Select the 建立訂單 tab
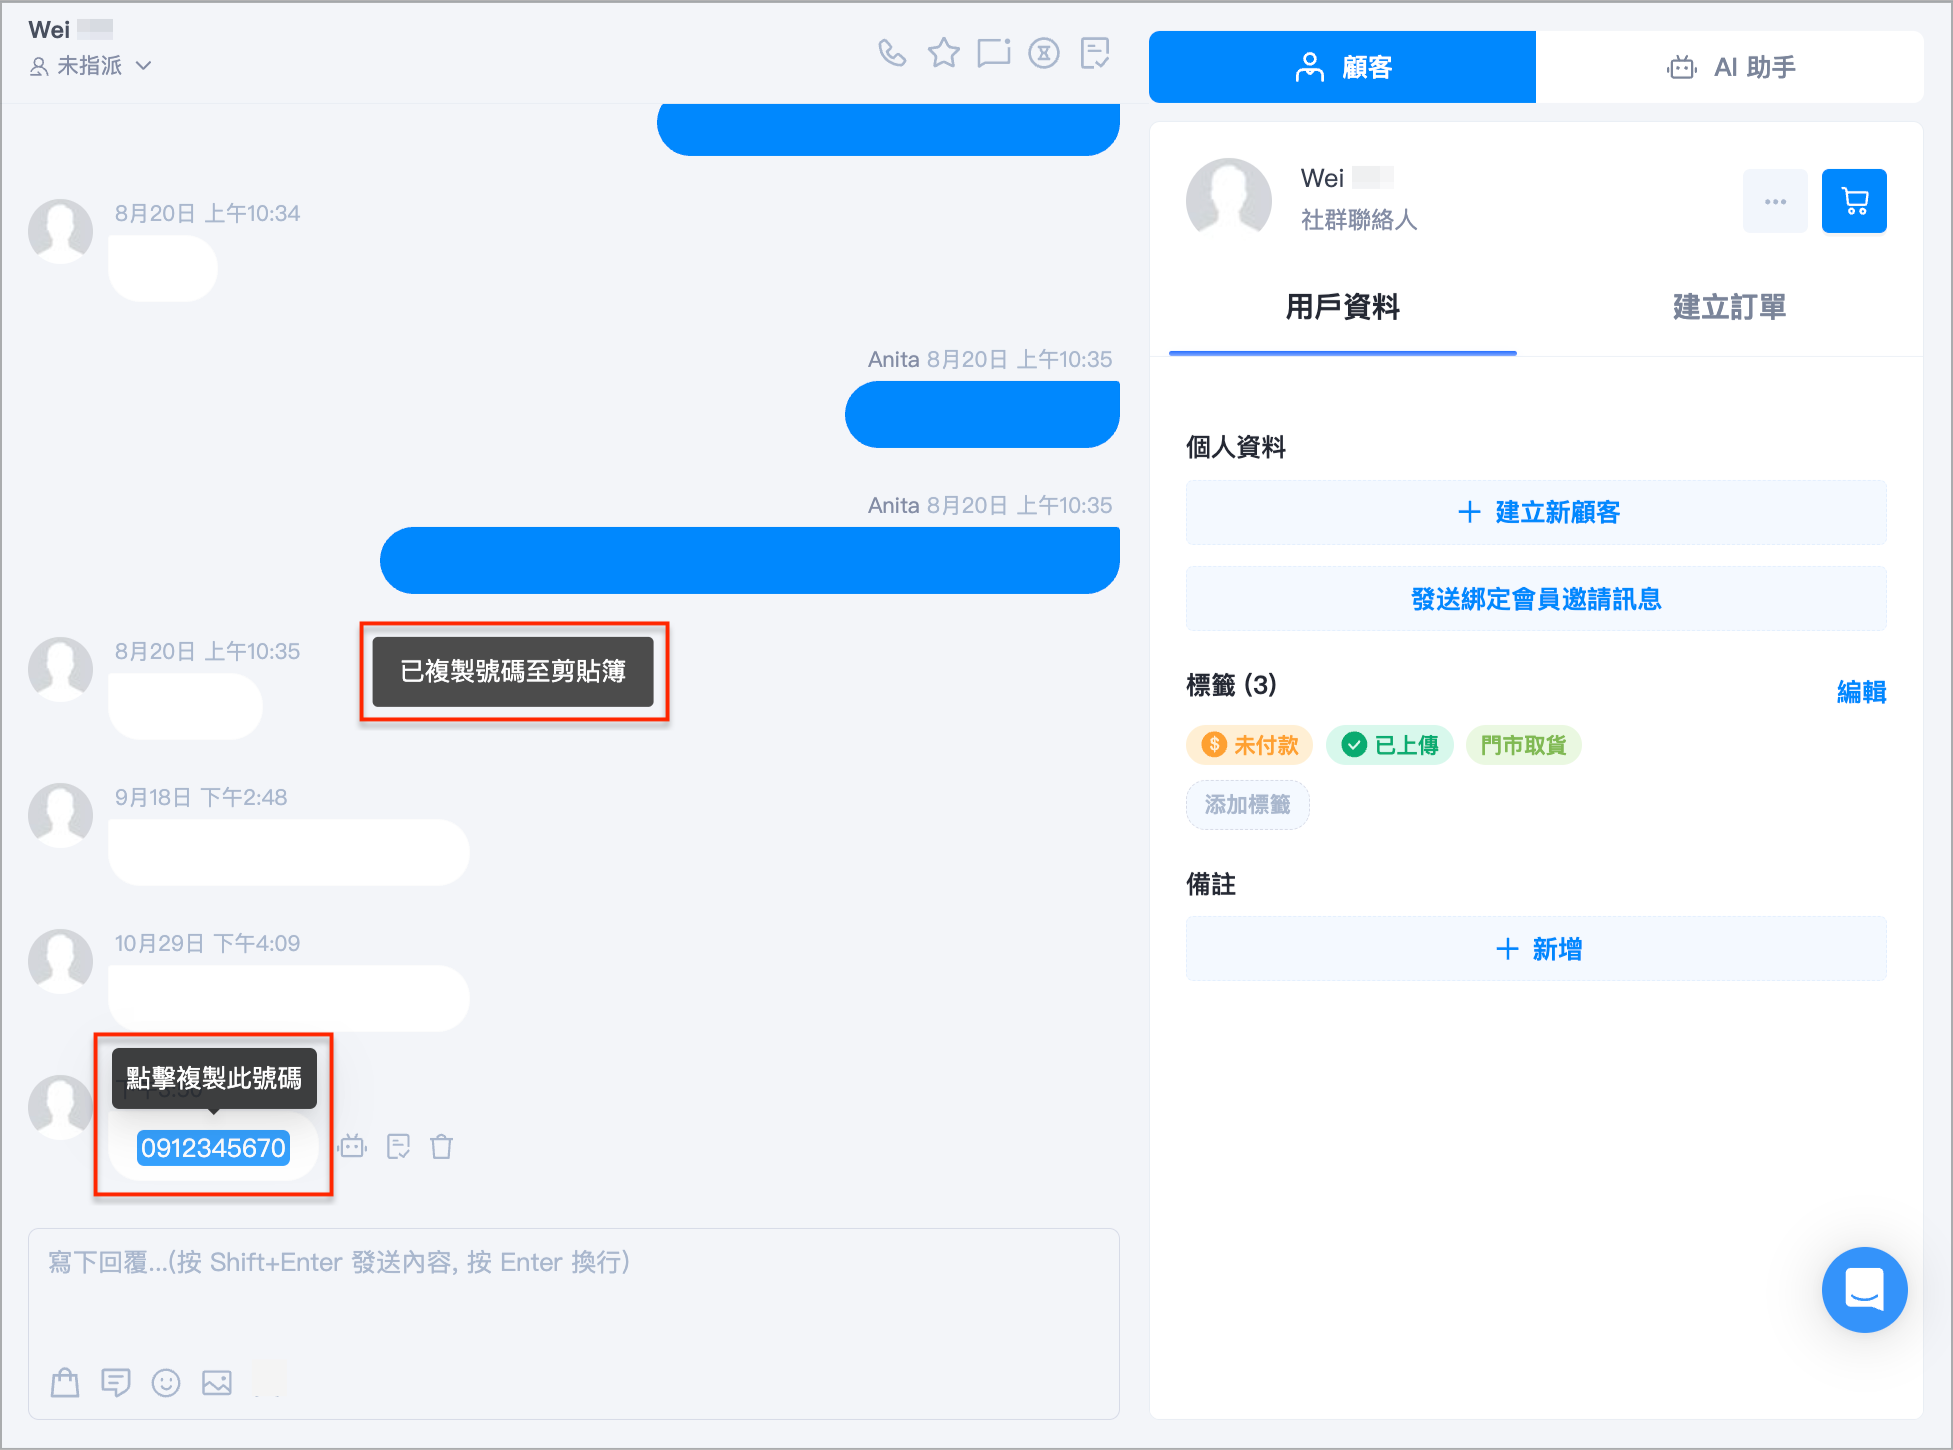This screenshot has width=1953, height=1450. pos(1729,307)
